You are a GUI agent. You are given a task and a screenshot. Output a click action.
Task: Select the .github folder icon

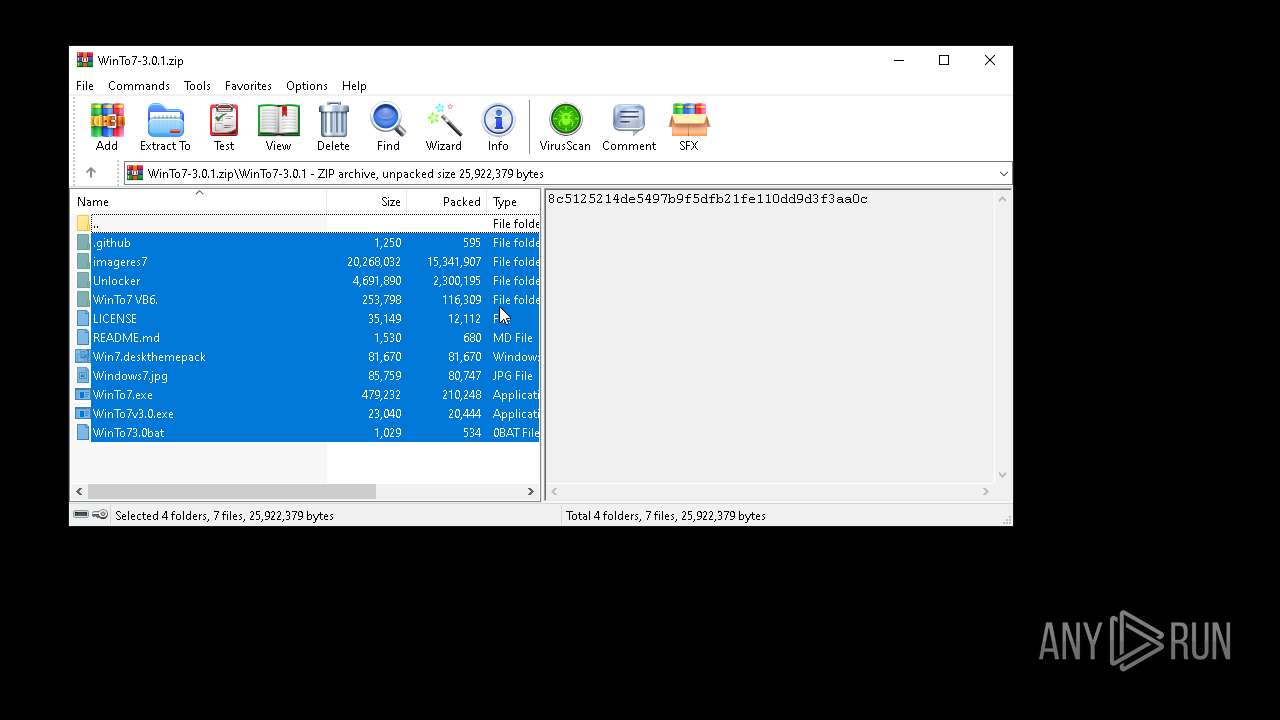click(83, 243)
